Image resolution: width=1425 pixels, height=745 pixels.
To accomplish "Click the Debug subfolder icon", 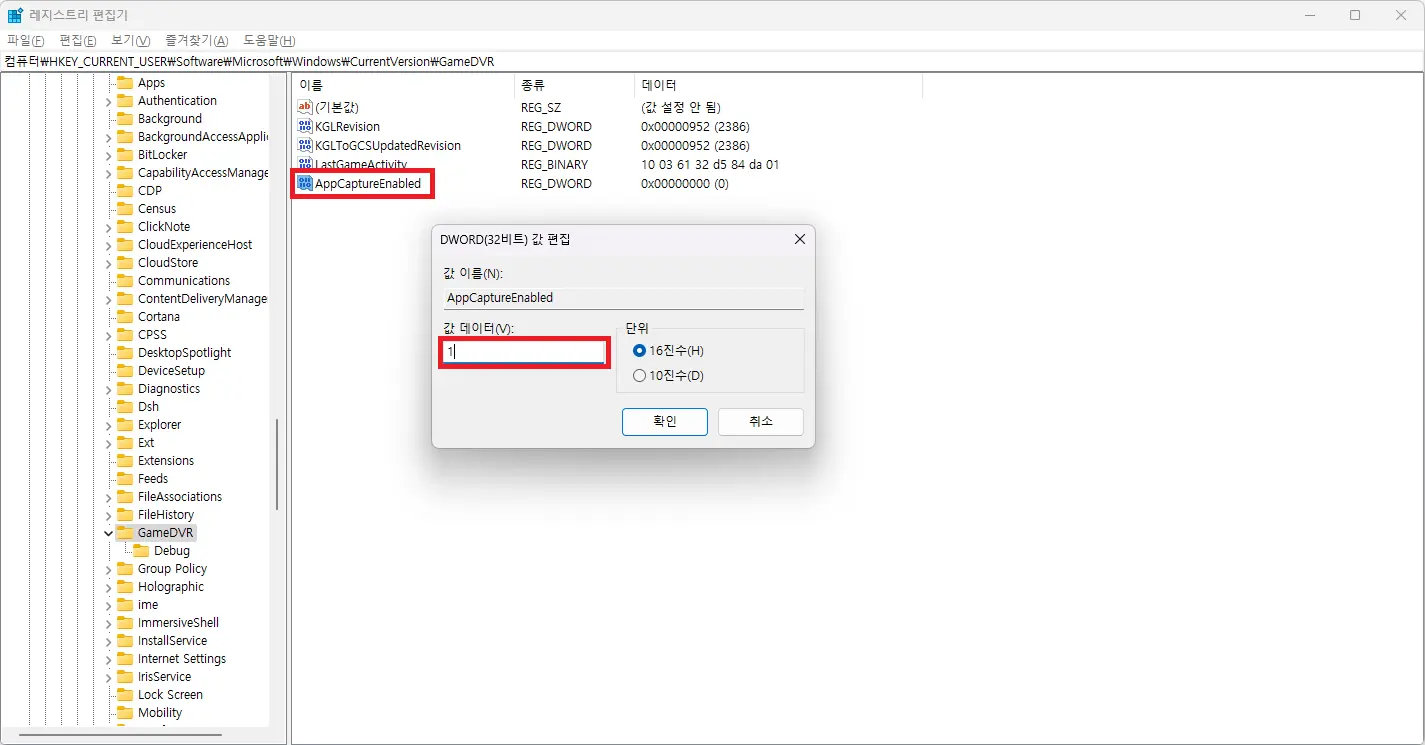I will pos(141,551).
